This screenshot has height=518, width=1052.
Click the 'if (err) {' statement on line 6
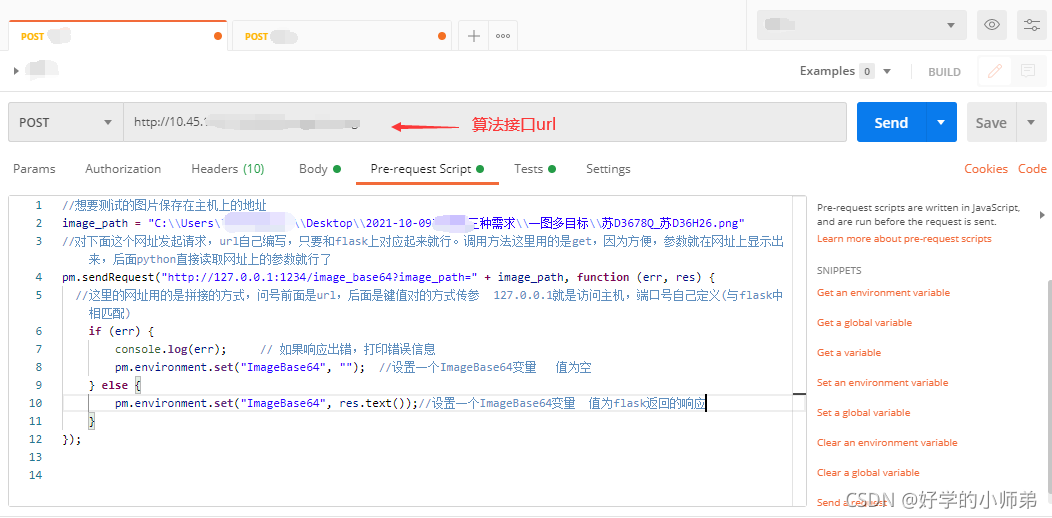(121, 331)
